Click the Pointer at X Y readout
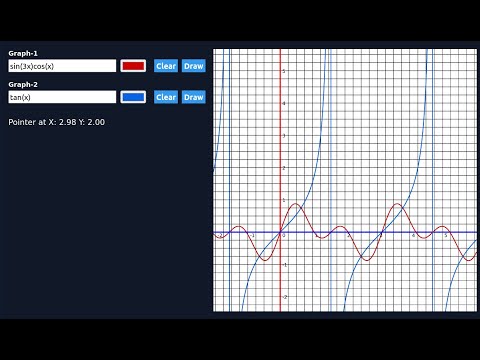Screen dimensions: 480x360 click(x=57, y=122)
